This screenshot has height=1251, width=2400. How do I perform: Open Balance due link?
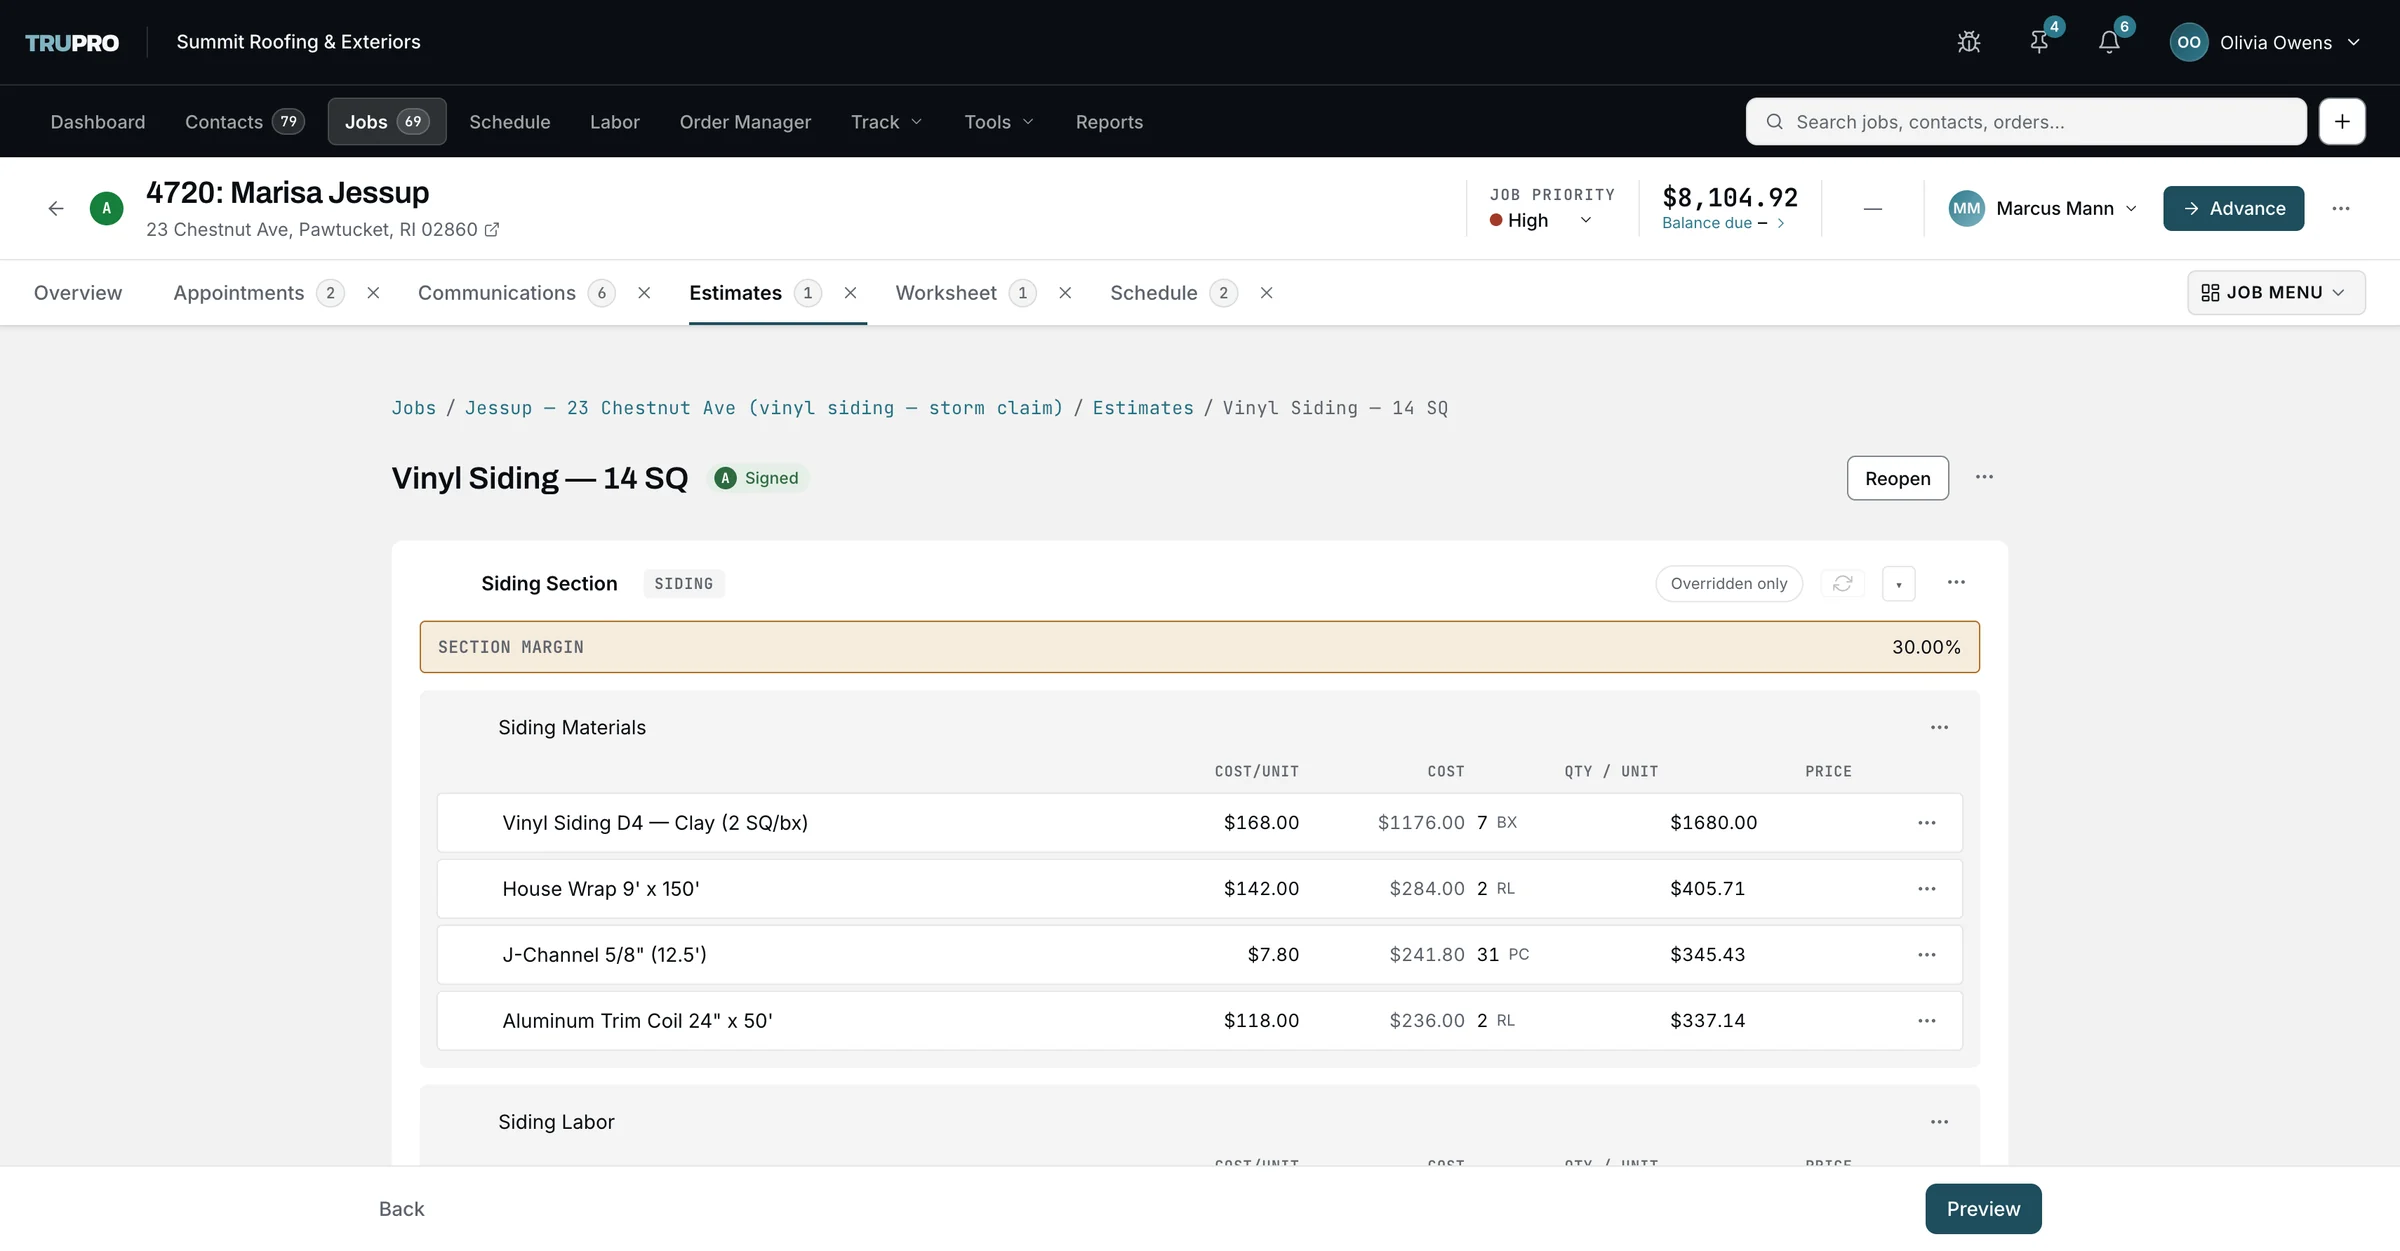1722,223
